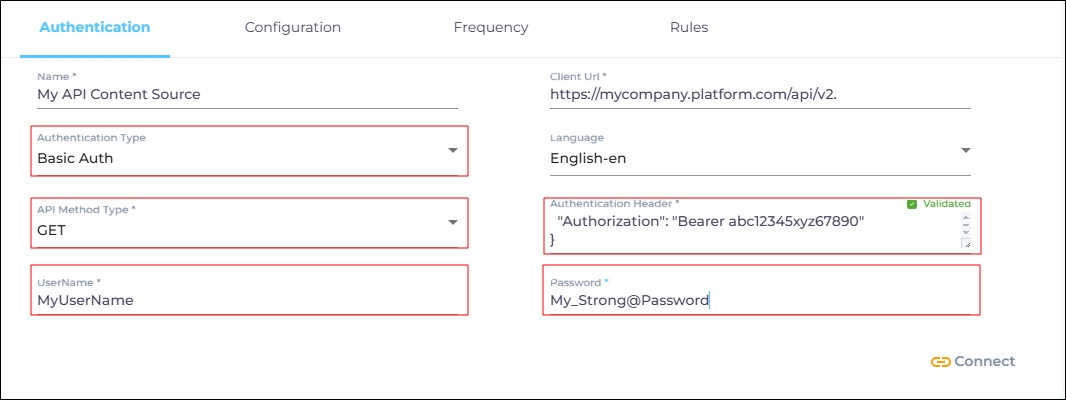This screenshot has width=1066, height=400.
Task: Click the scroll up arrow in Authentication Header
Action: point(965,217)
